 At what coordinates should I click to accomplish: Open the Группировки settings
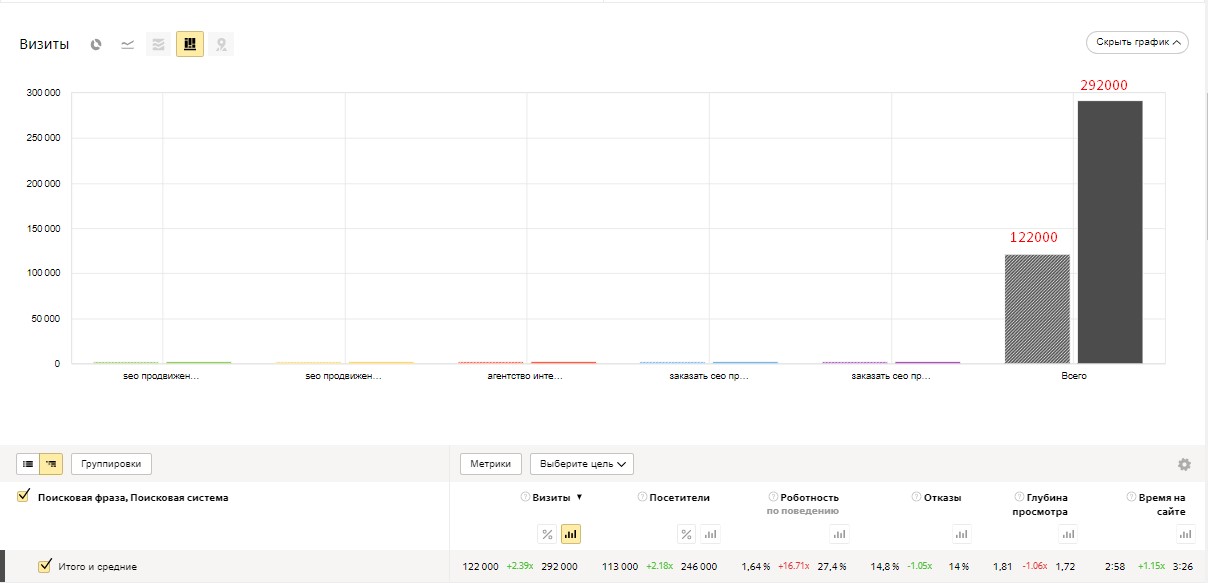pos(111,464)
